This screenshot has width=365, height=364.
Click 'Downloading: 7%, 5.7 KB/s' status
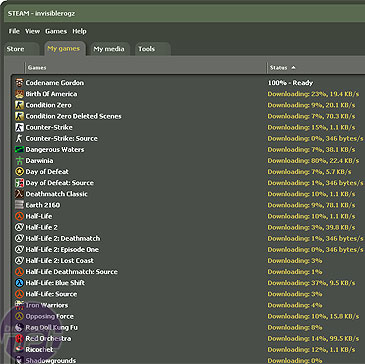309,172
